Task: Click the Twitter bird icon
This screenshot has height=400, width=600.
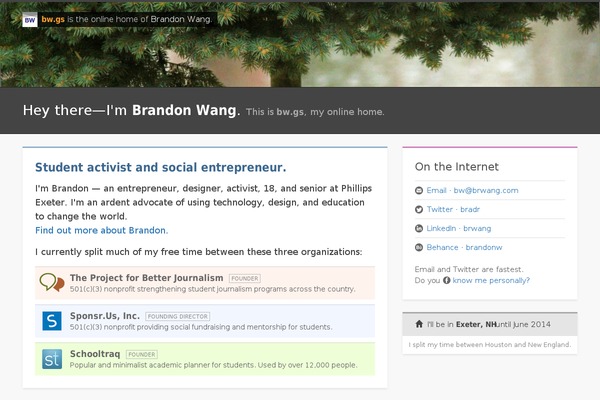Action: coord(419,209)
